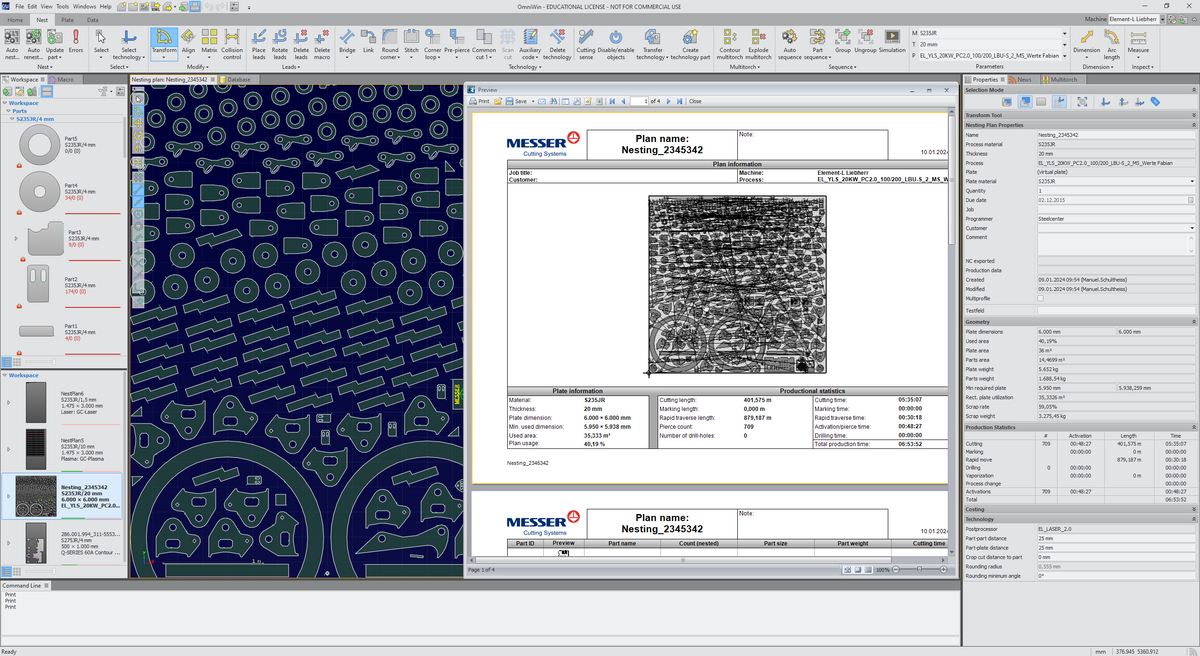Click Disable/enable objects
Screen dimensions: 1200x656
pos(617,44)
